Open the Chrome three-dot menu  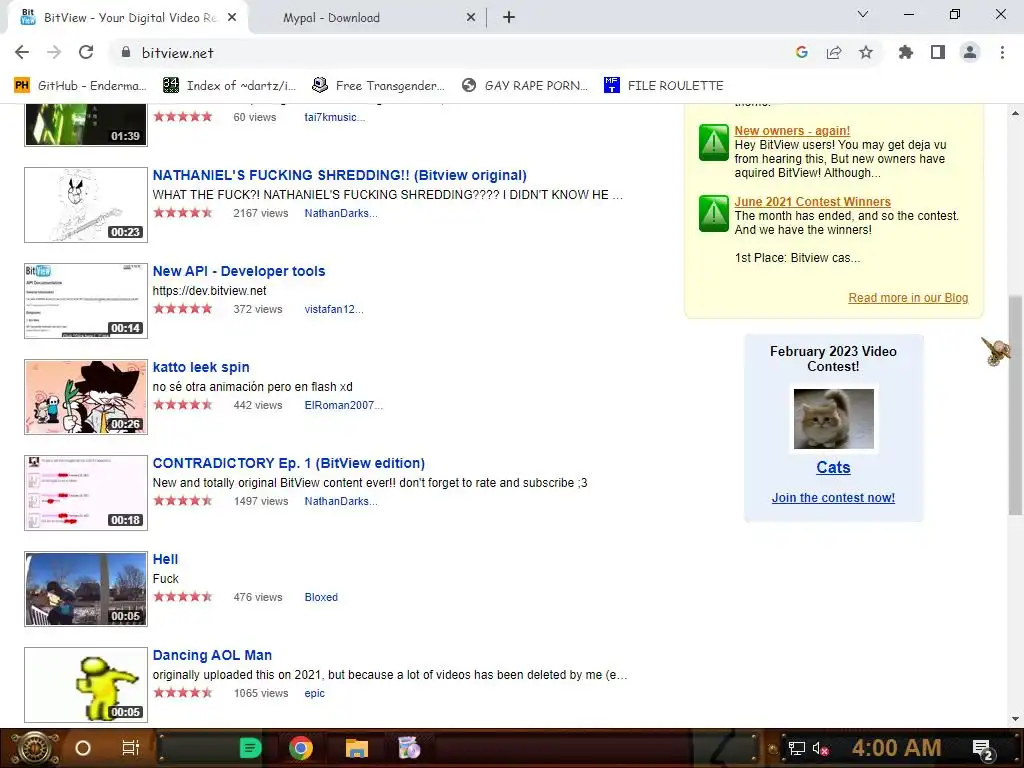click(1002, 53)
